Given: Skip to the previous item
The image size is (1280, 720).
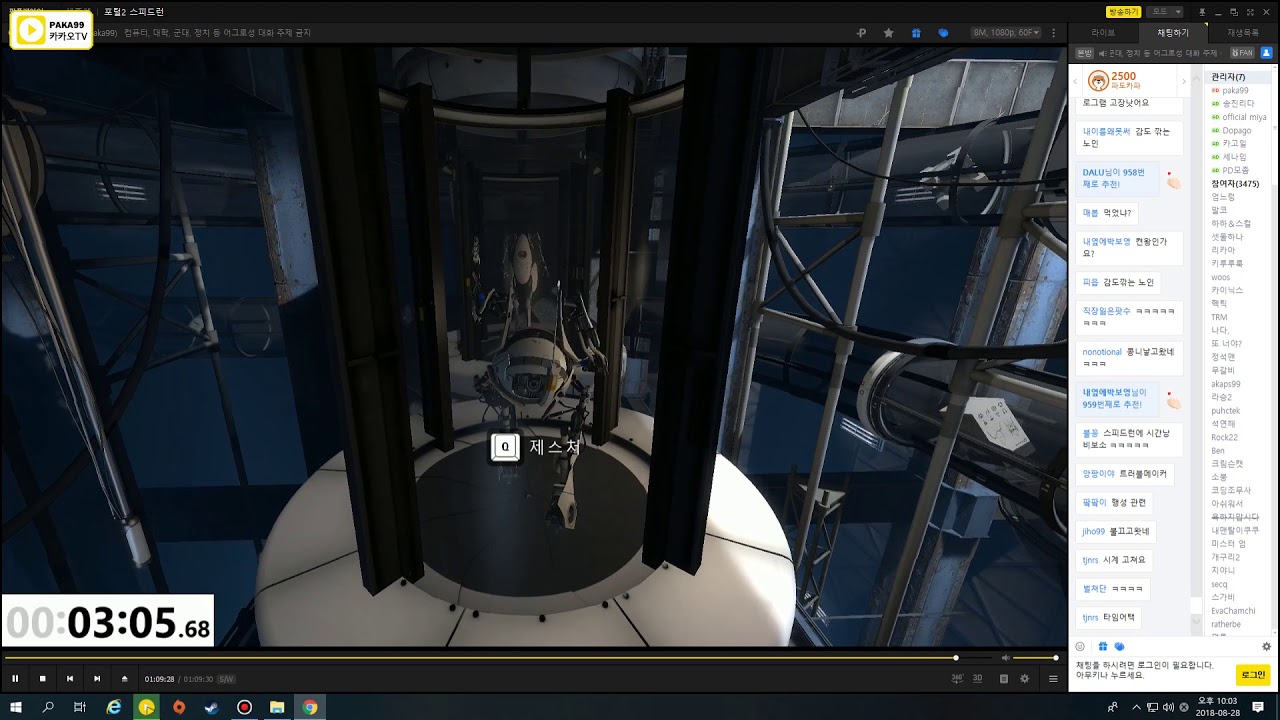Looking at the screenshot, I should point(70,678).
